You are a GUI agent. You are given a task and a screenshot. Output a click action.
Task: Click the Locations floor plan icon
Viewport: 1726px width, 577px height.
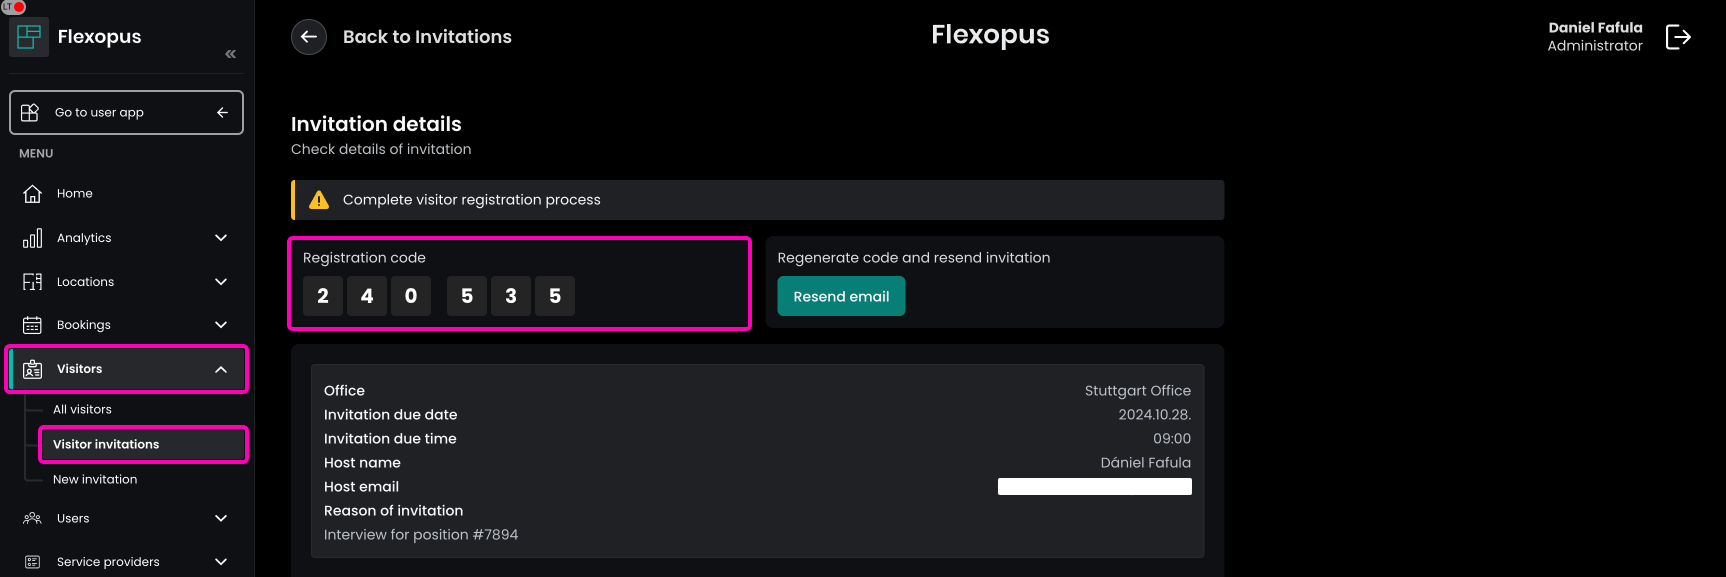click(32, 282)
